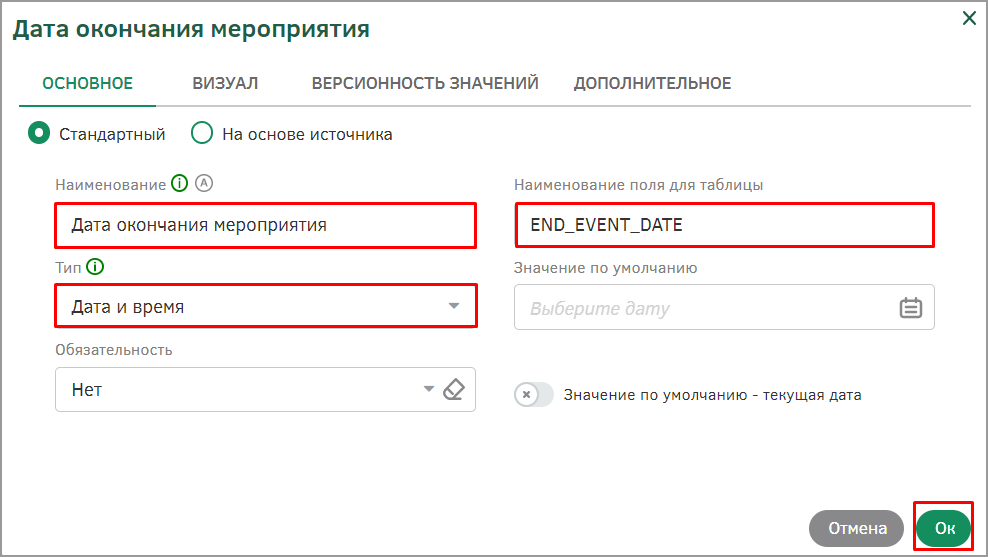Image resolution: width=988 pixels, height=557 pixels.
Task: Expand the Тип dropdown arrow
Action: click(x=454, y=306)
